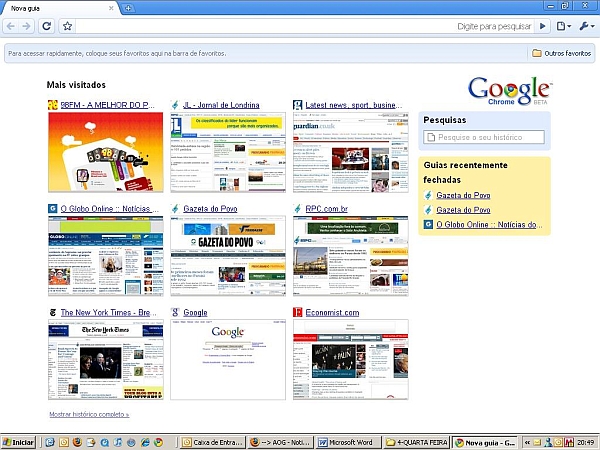The height and width of the screenshot is (450, 600).
Task: Click the forward navigation arrow
Action: coord(28,26)
